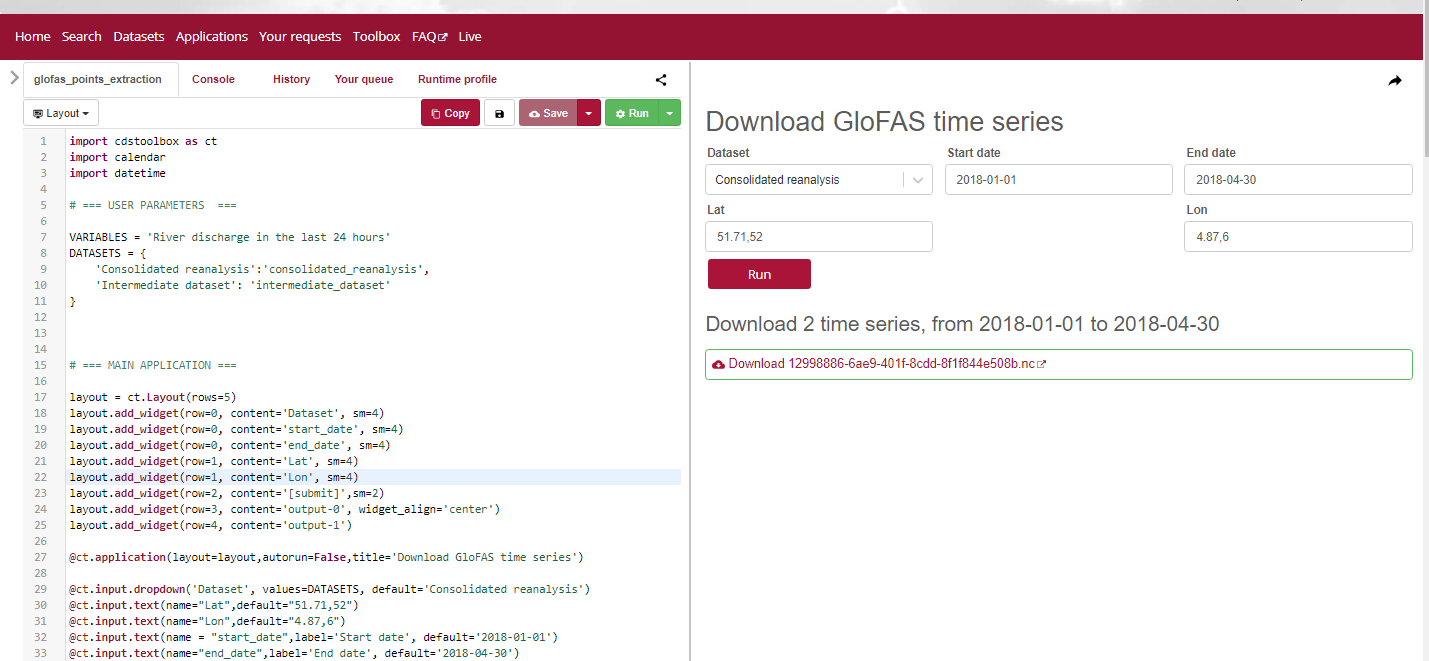1429x661 pixels.
Task: Click the 'Download 2 time series' result heading
Action: 962,324
